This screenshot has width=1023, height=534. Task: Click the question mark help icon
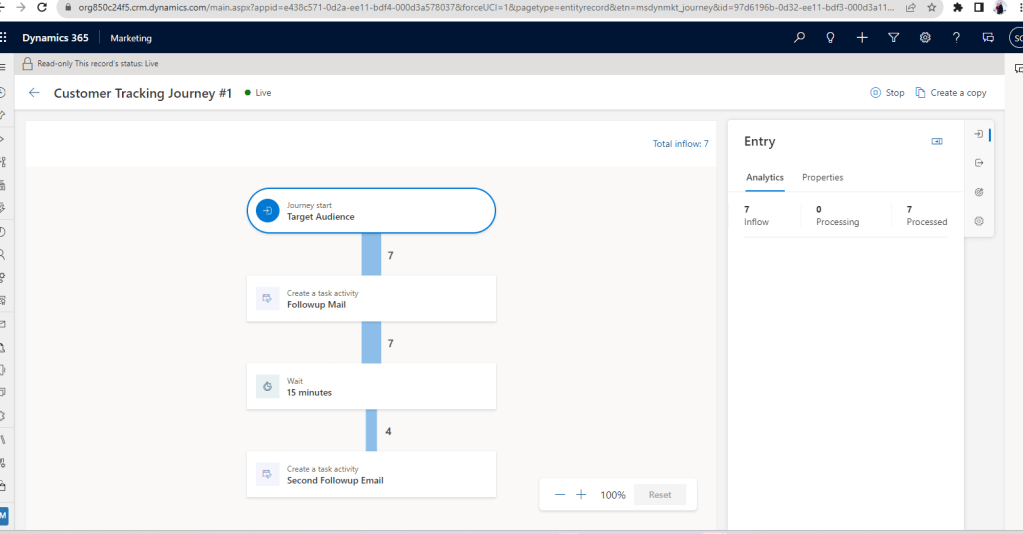pos(956,37)
